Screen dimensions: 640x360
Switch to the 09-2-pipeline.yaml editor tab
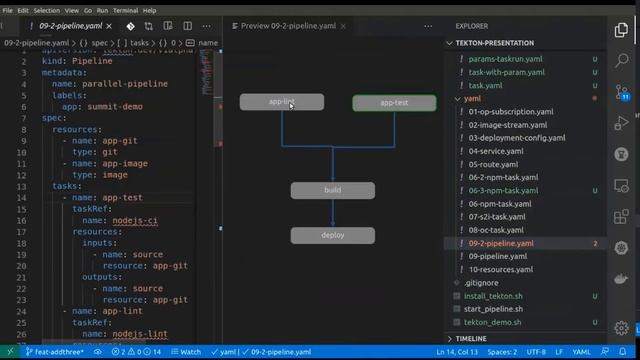coord(70,26)
